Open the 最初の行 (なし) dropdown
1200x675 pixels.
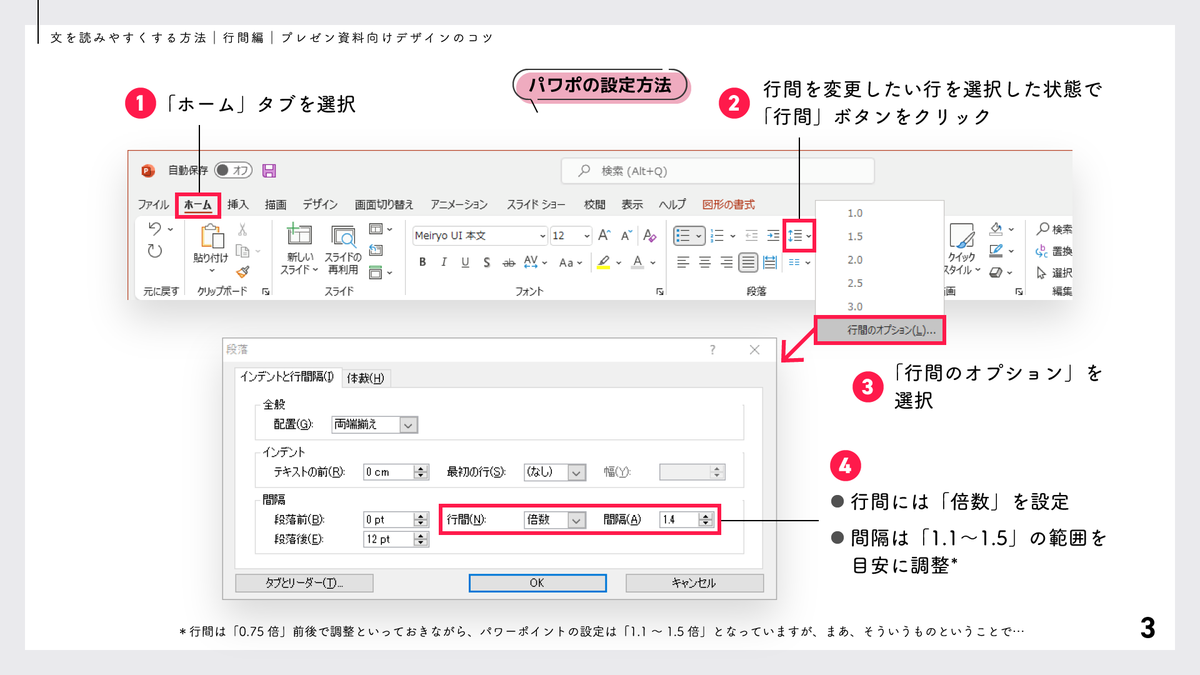click(576, 472)
